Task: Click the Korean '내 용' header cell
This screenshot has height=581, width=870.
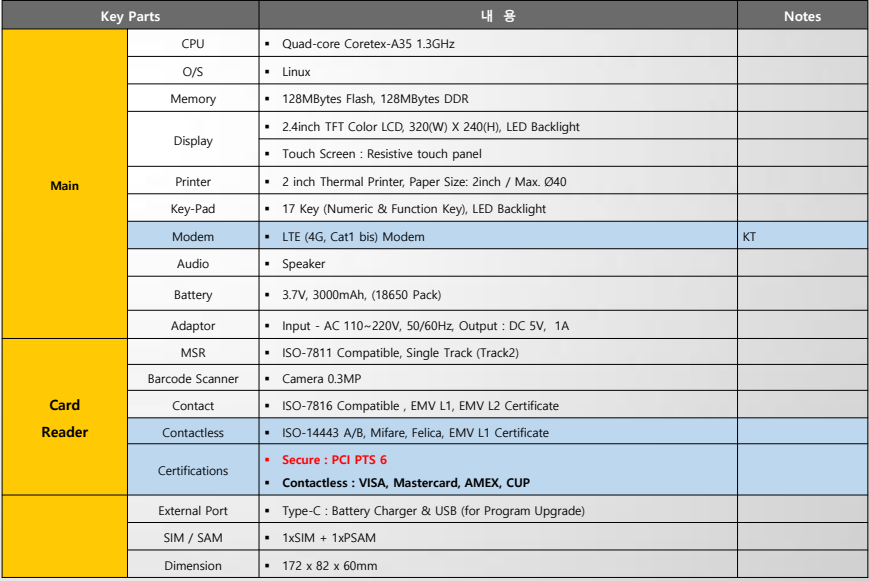Action: coord(497,16)
